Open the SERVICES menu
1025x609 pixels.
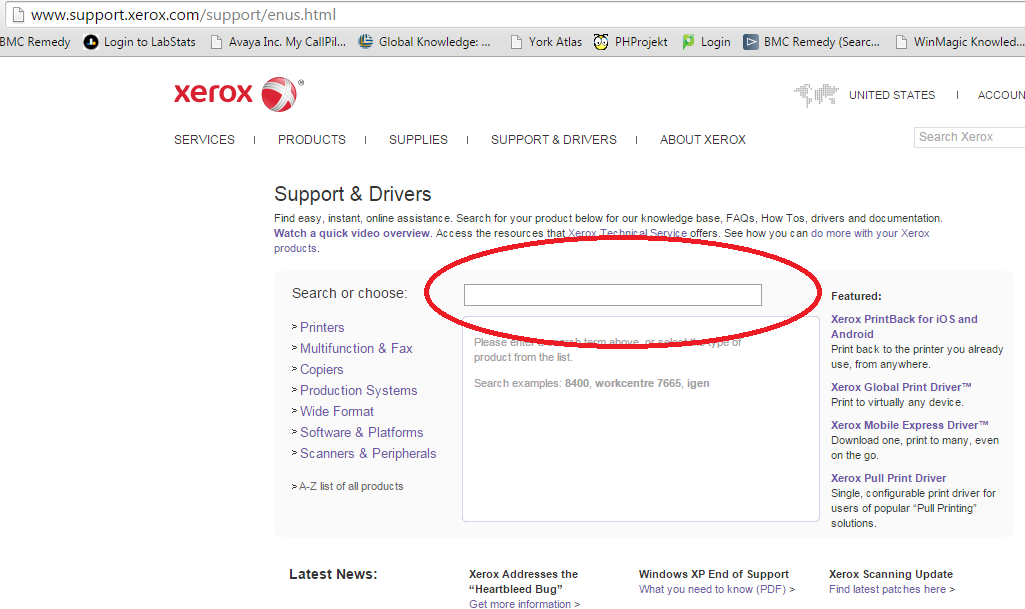tap(204, 140)
